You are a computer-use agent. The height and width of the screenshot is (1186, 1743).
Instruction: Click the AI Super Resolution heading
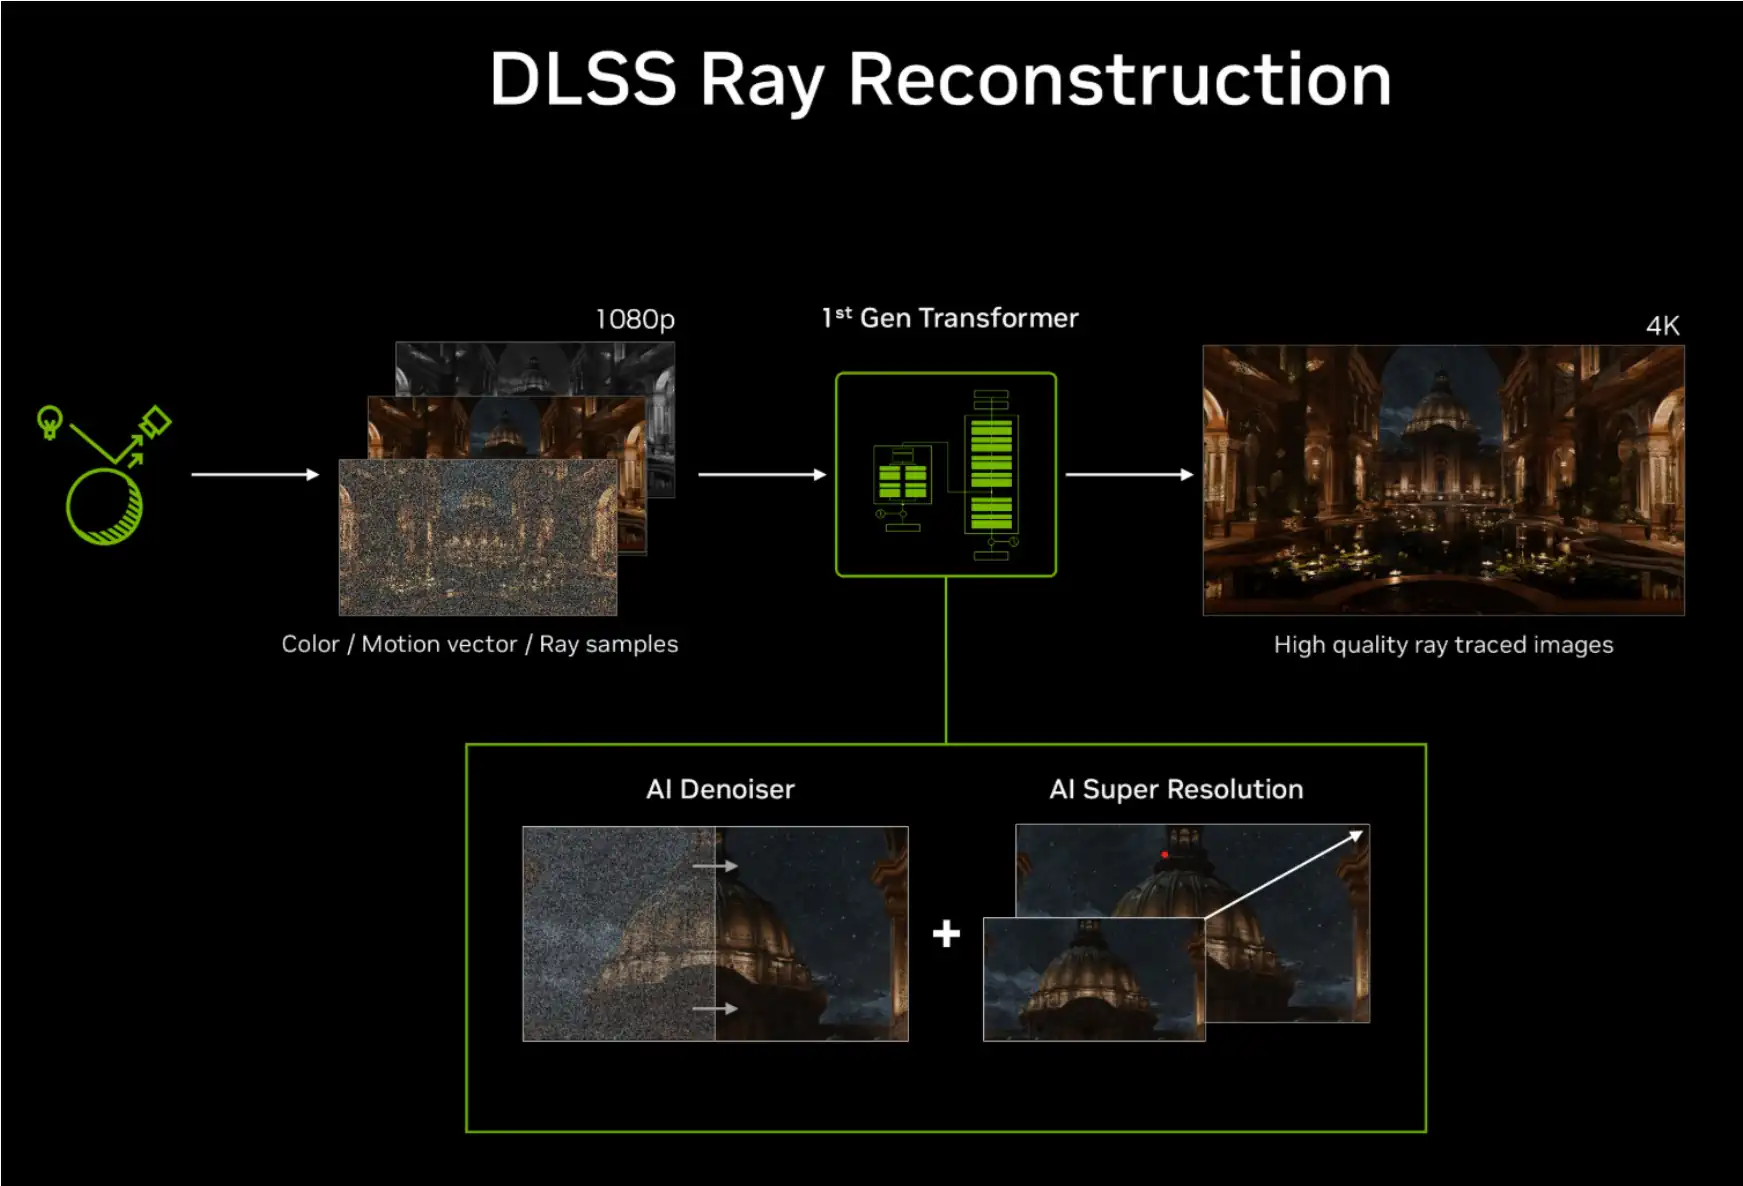[x=1176, y=790]
